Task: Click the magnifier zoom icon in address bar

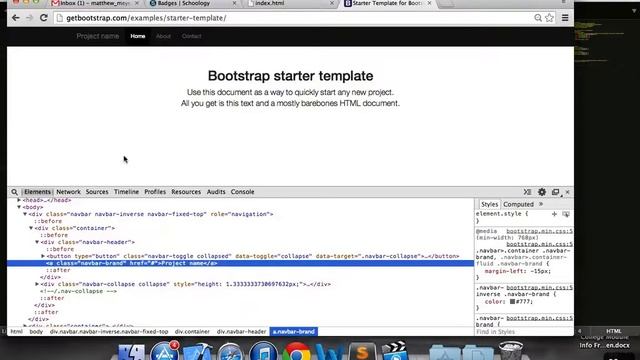Action: tap(538, 18)
